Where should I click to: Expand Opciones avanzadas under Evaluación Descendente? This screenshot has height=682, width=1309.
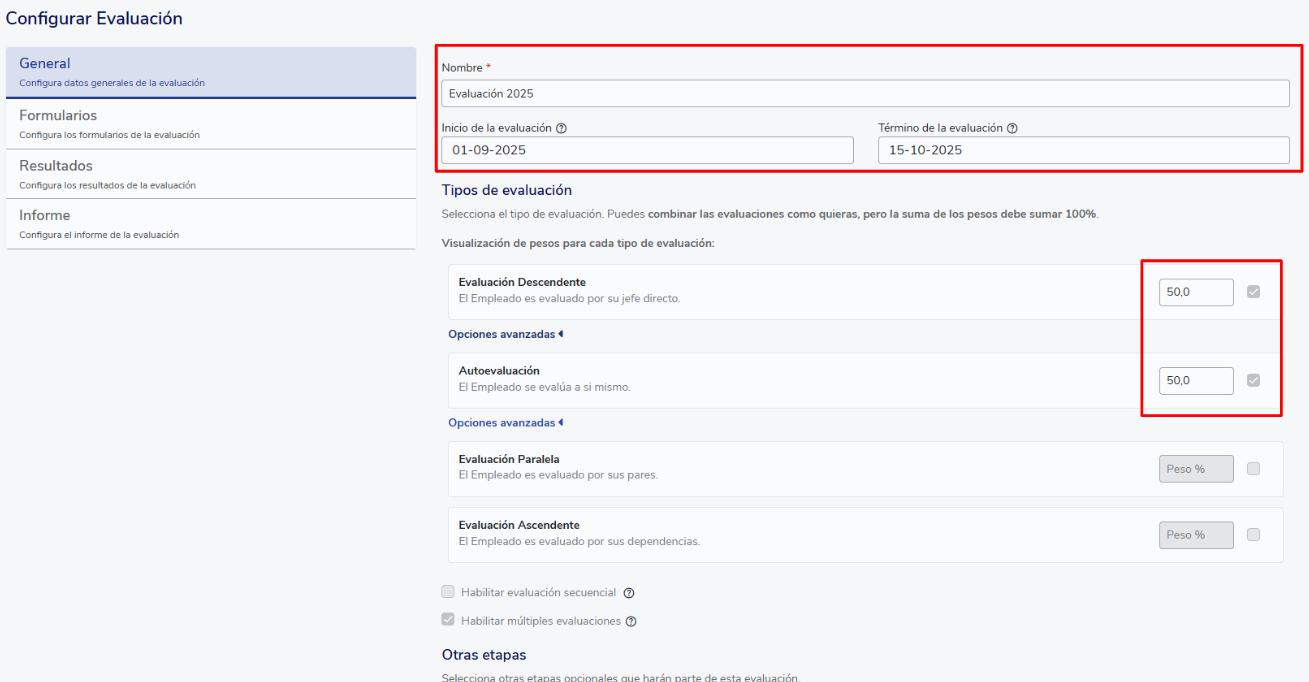click(x=505, y=334)
